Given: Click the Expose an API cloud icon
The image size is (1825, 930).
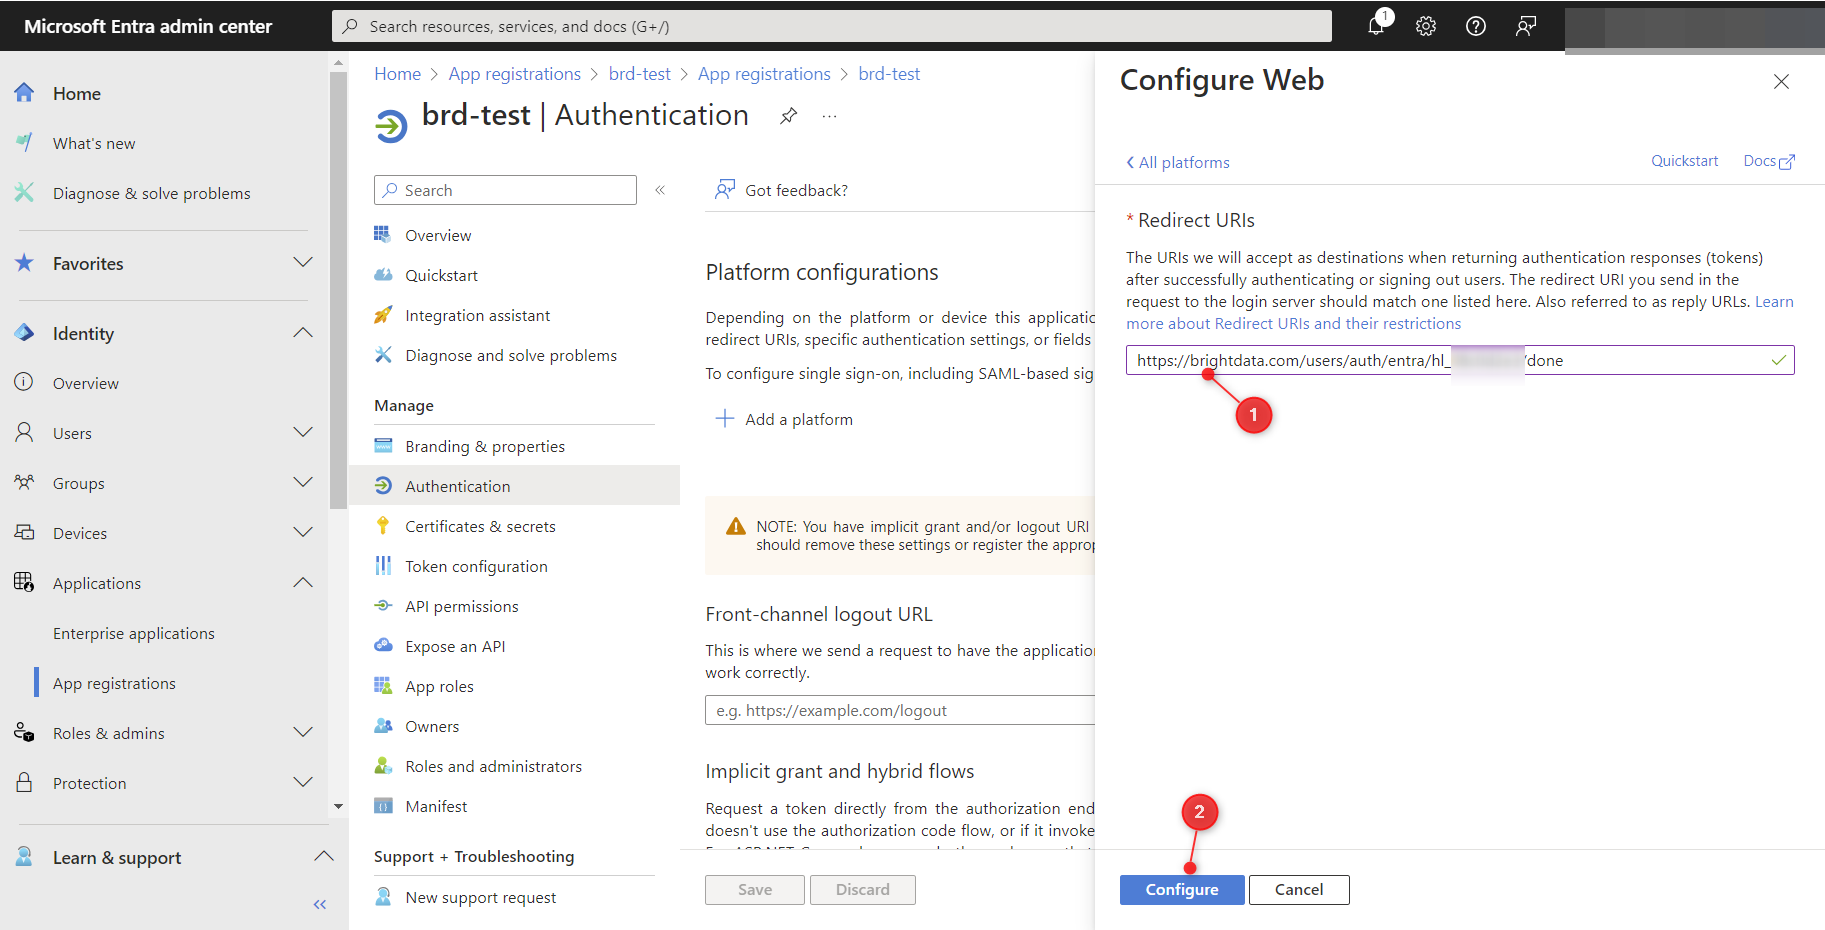Looking at the screenshot, I should pos(383,646).
